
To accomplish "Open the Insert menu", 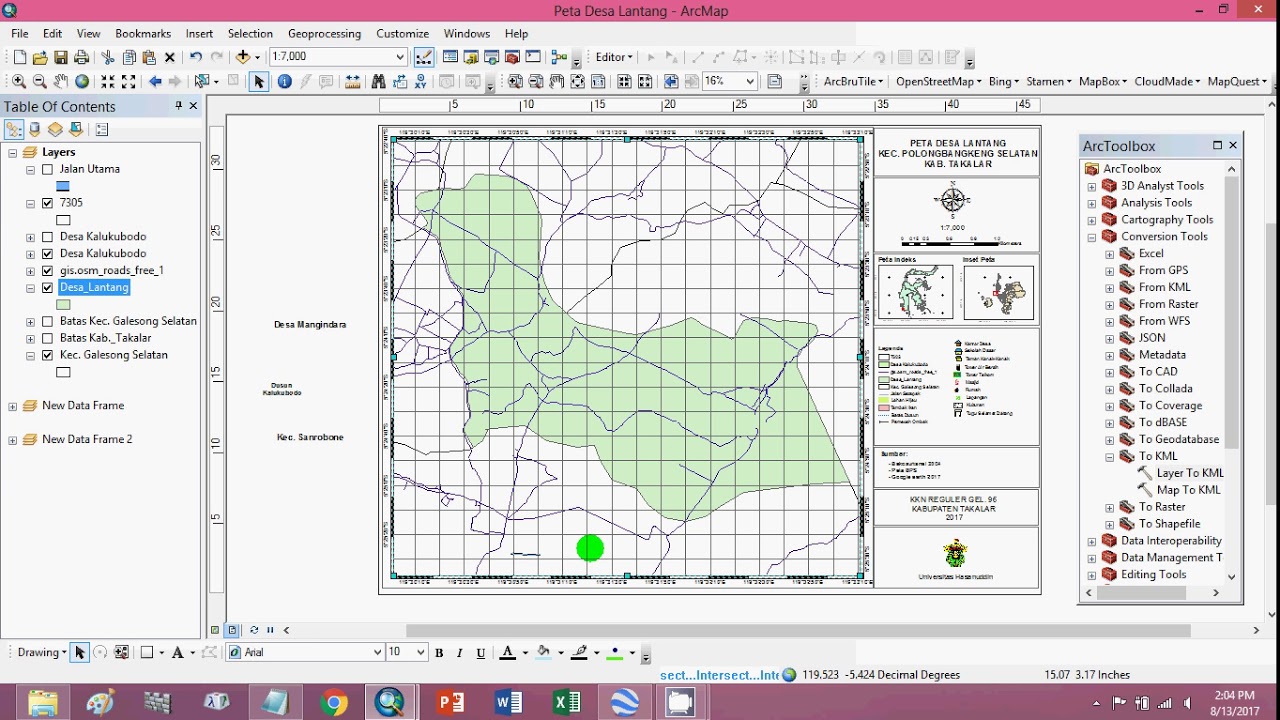I will [x=199, y=33].
